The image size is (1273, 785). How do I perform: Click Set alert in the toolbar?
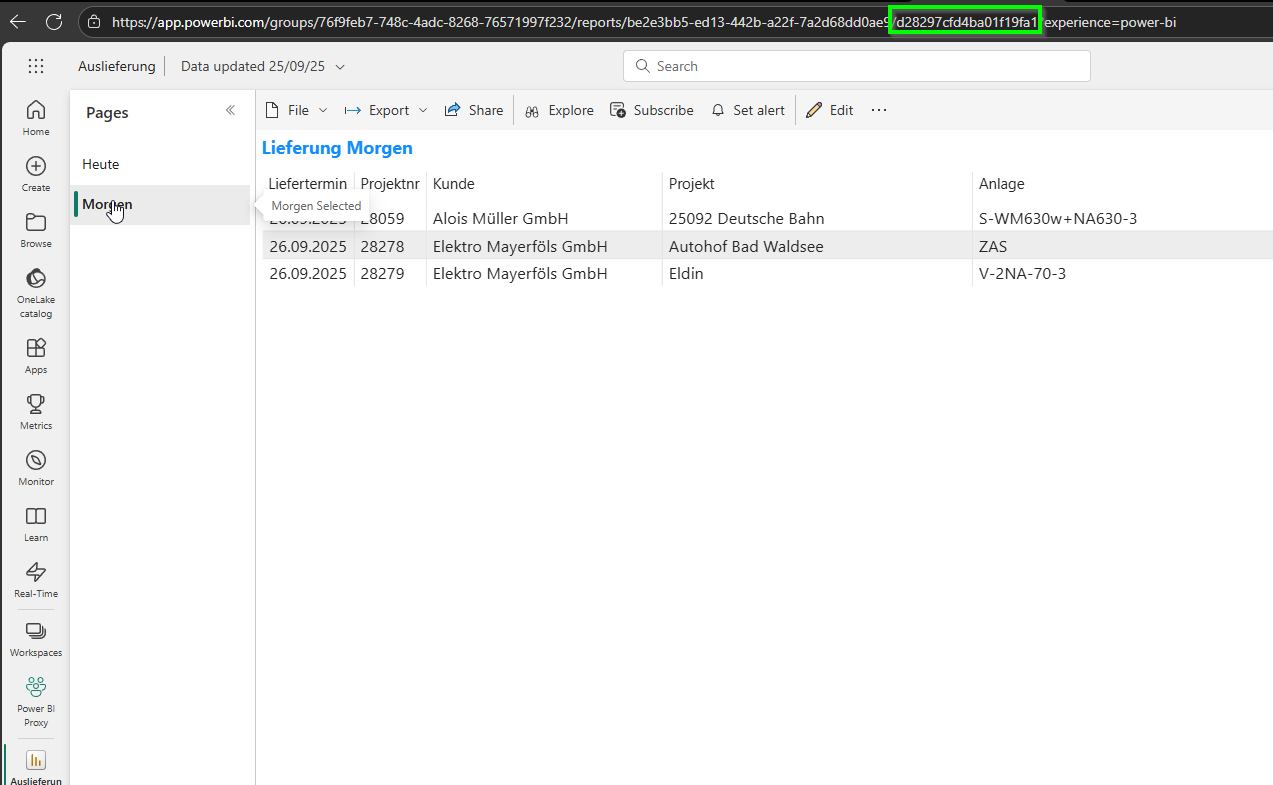tap(747, 110)
